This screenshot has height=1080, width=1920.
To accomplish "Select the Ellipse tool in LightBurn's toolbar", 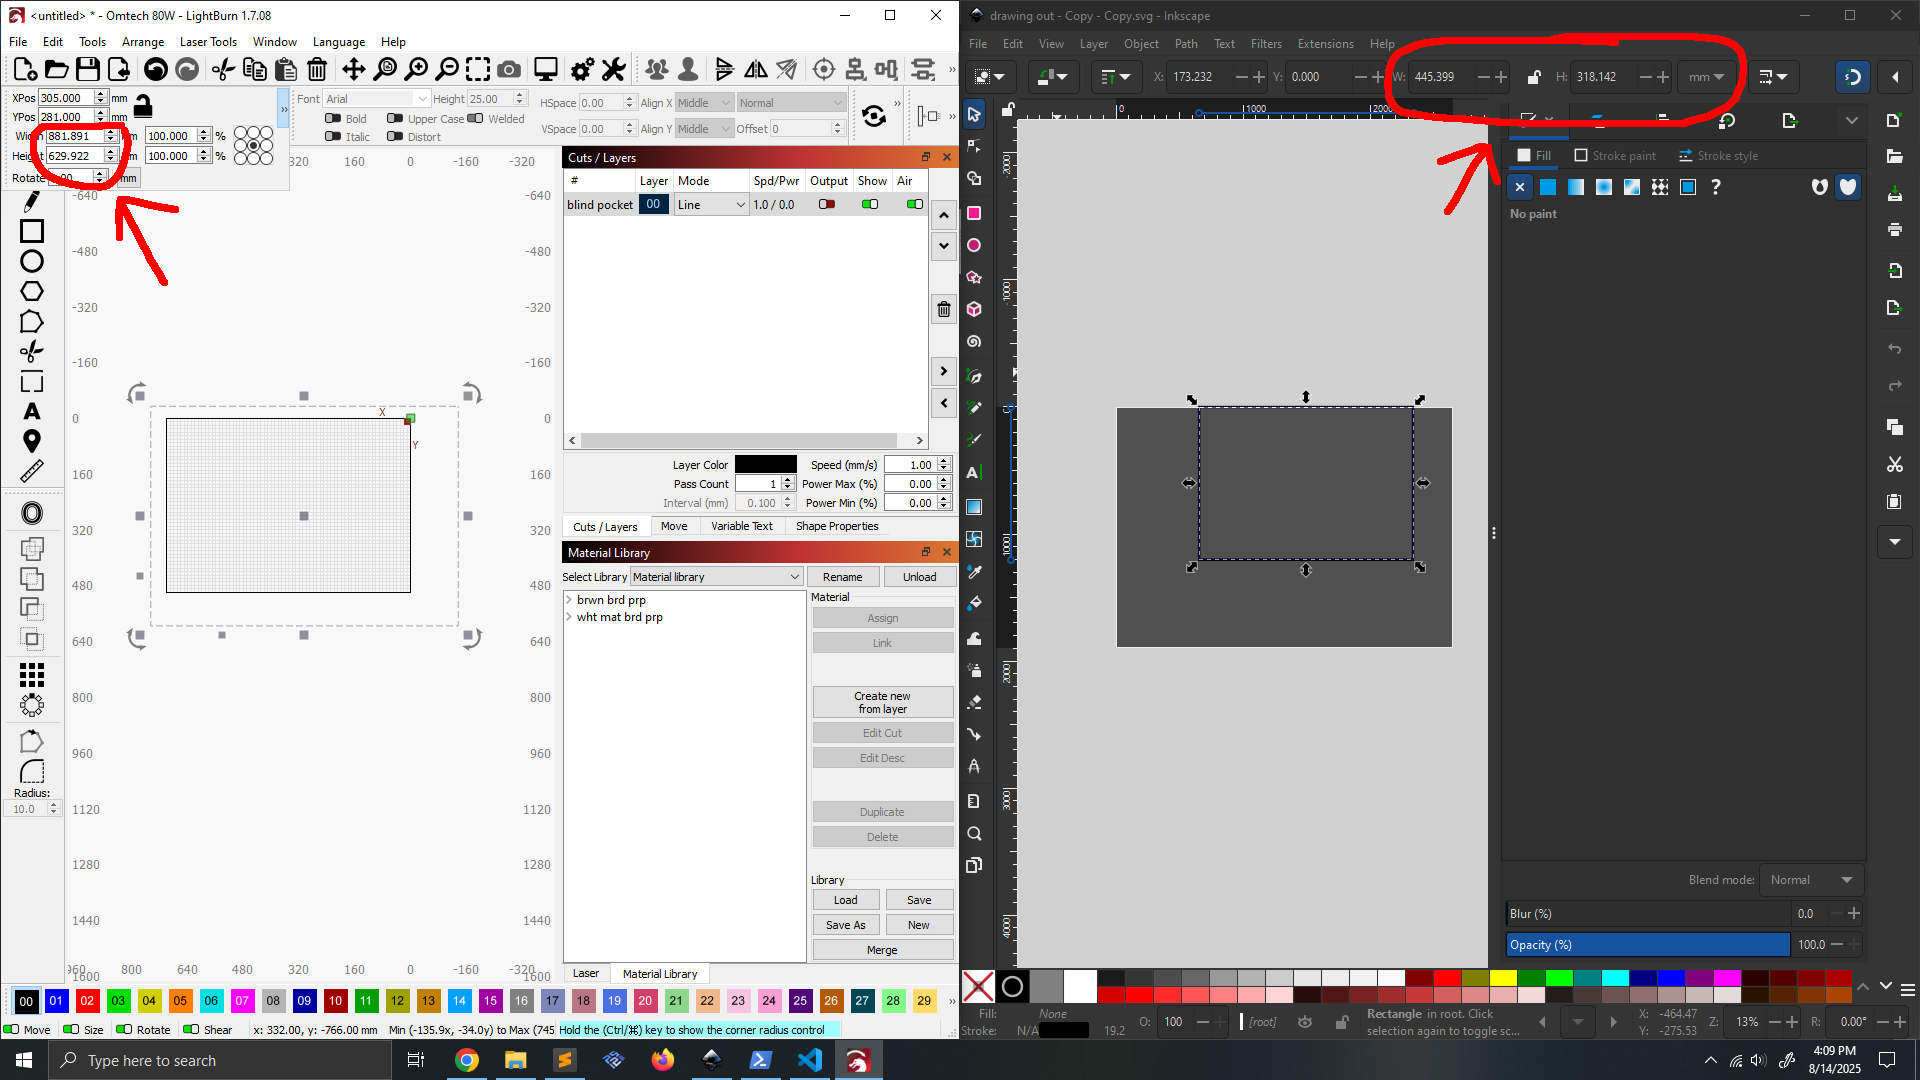I will click(32, 260).
